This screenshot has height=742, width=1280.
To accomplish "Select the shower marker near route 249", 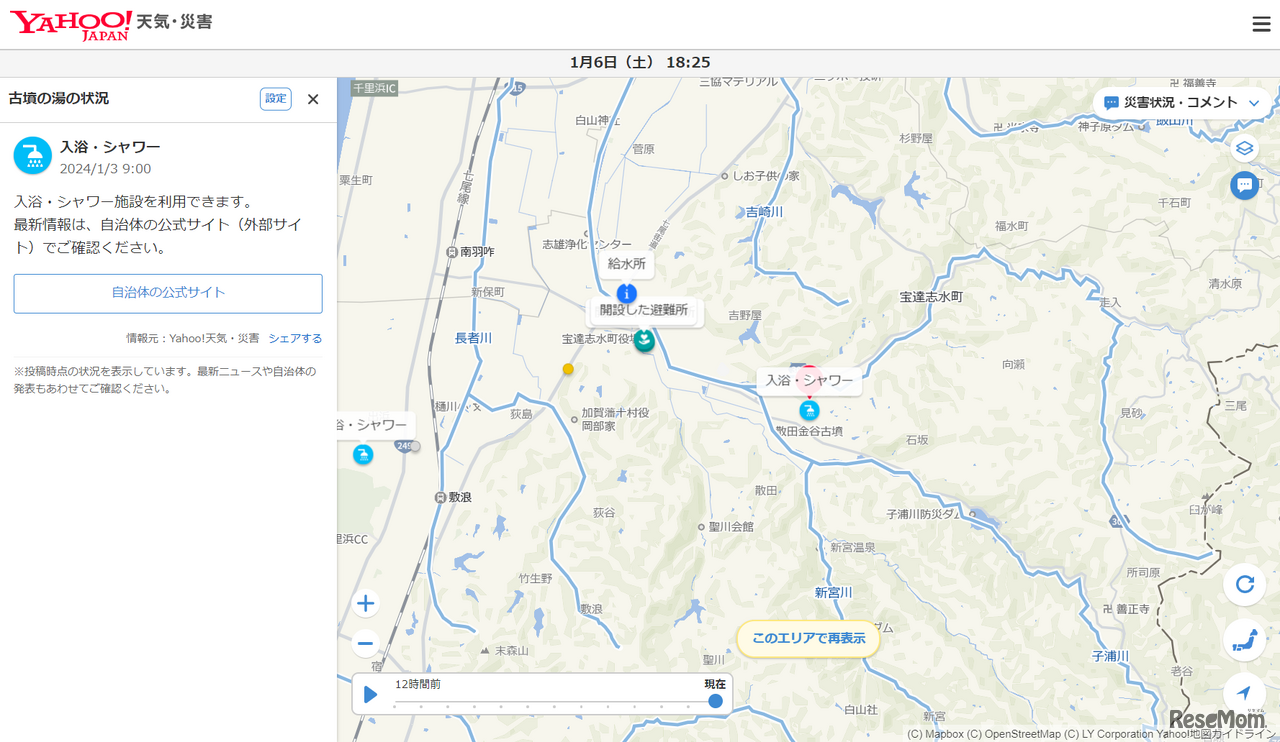I will coord(363,455).
